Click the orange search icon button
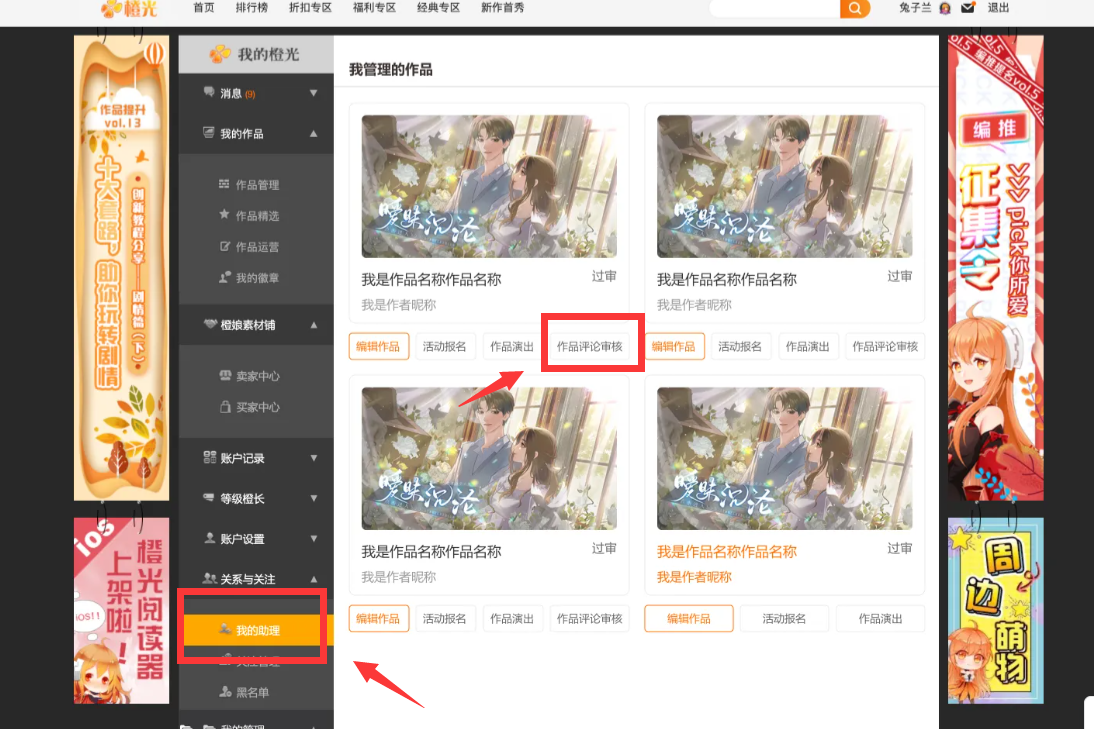Viewport: 1094px width, 729px height. (x=855, y=8)
